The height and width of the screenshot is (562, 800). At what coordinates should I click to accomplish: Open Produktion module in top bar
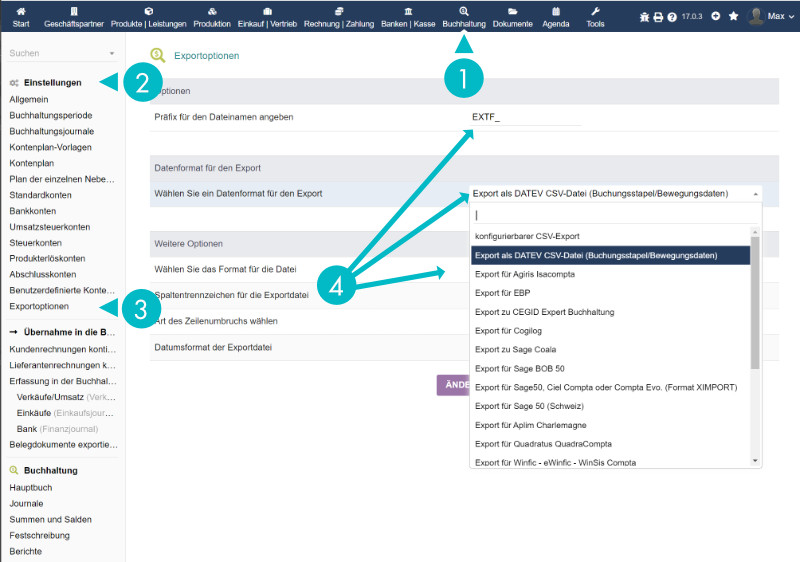[x=212, y=17]
